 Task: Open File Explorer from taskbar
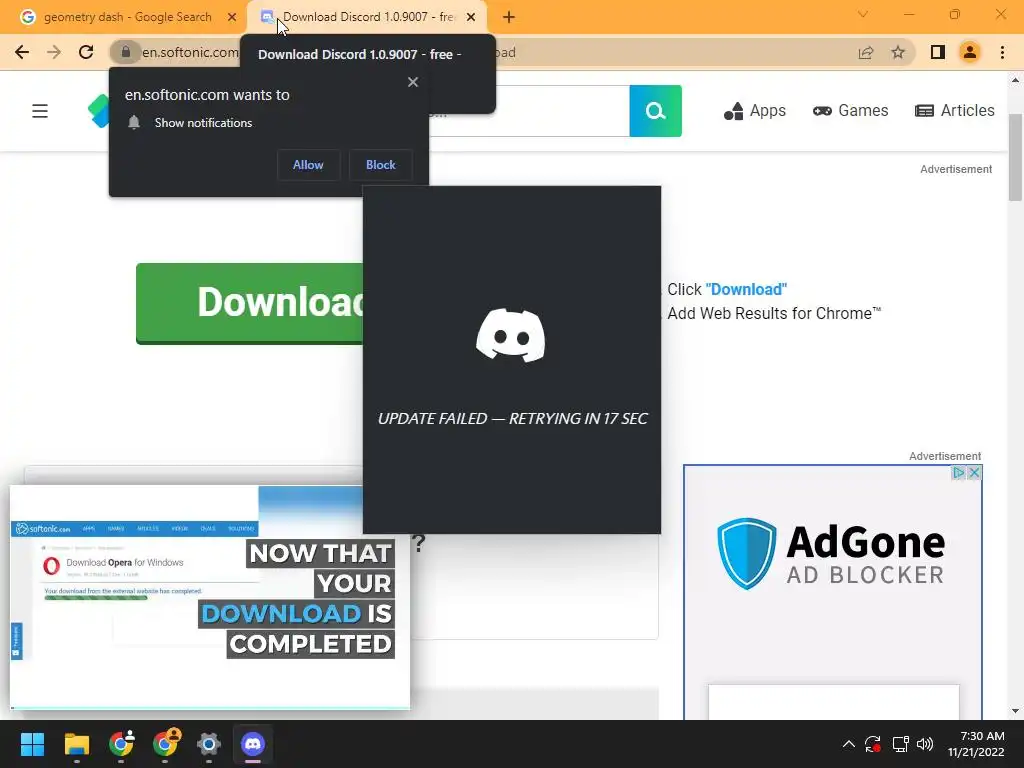76,744
